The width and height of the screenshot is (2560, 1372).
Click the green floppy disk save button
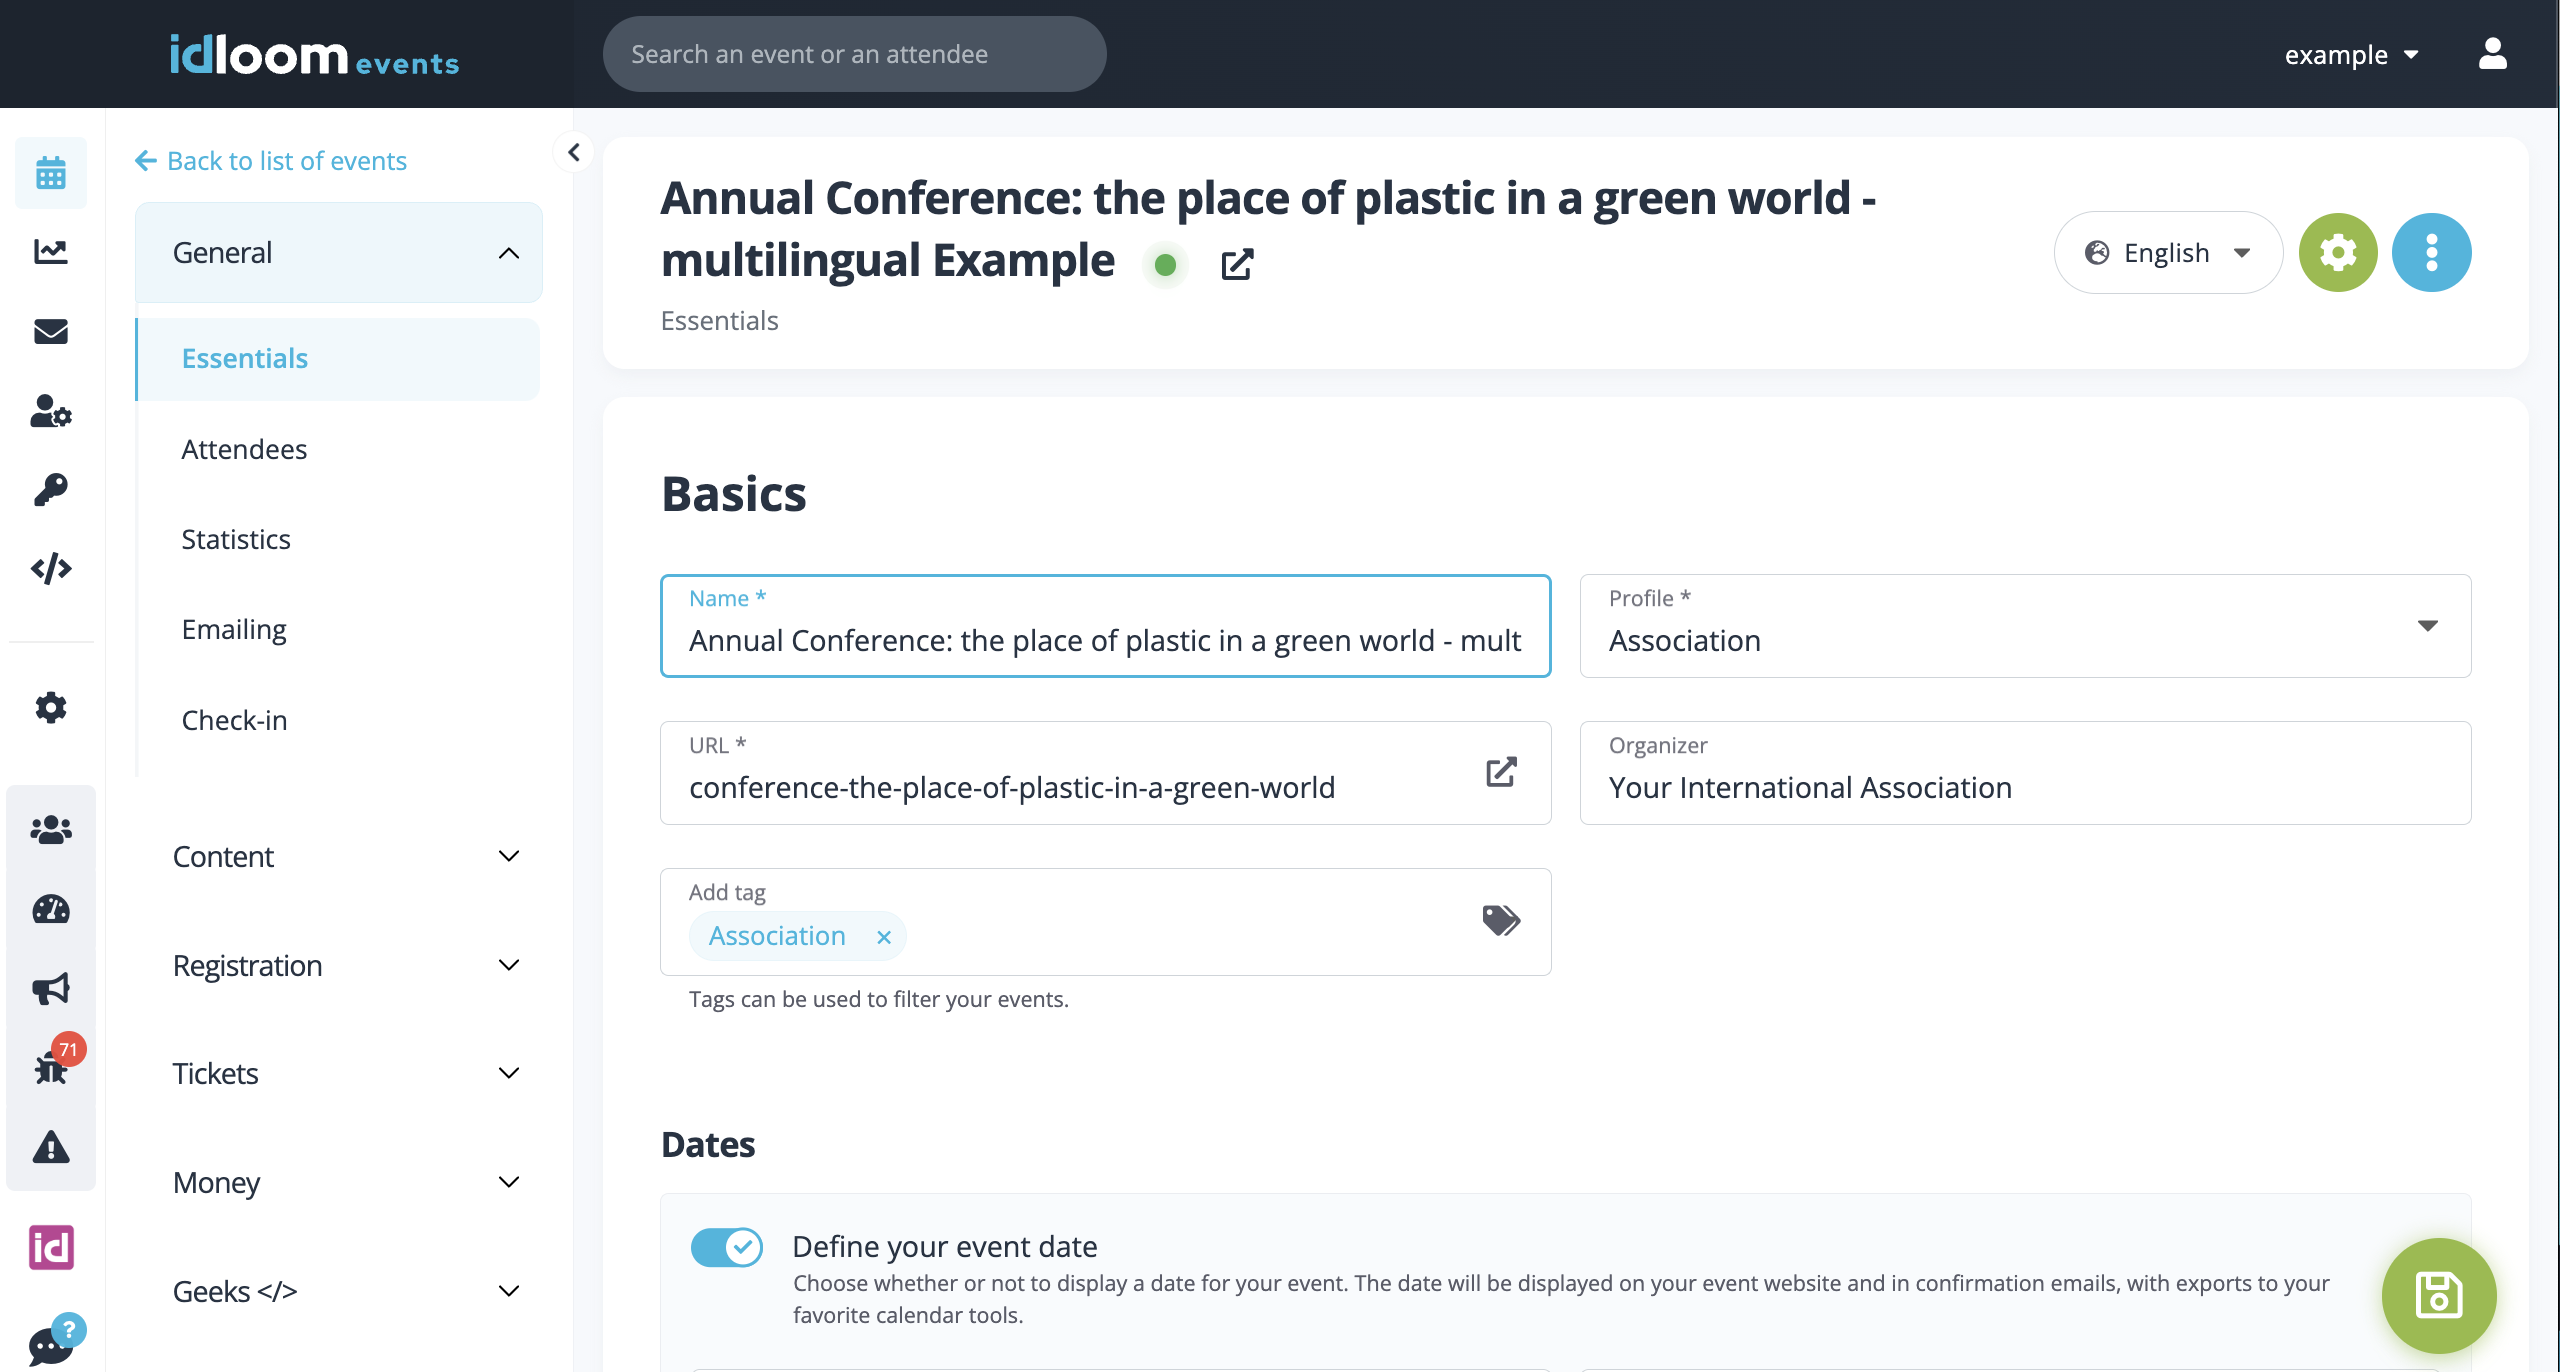click(x=2438, y=1295)
